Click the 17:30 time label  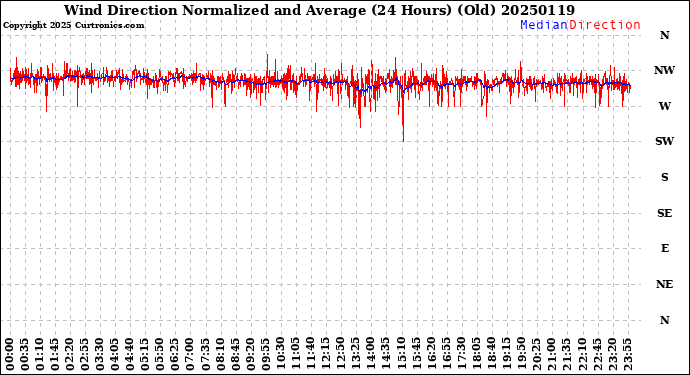coord(461,354)
